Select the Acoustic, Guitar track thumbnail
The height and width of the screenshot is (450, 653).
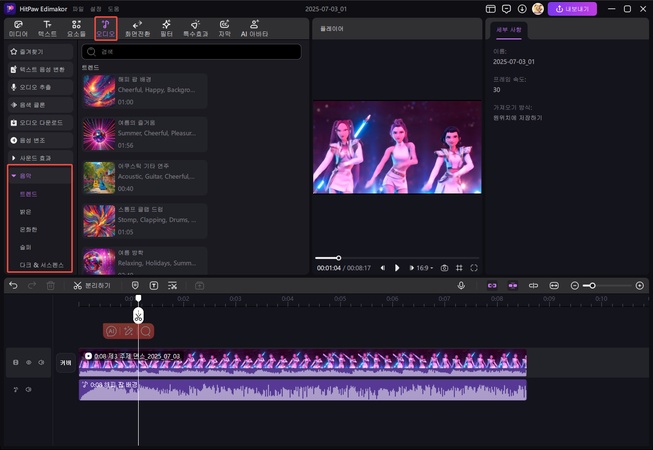[x=99, y=177]
